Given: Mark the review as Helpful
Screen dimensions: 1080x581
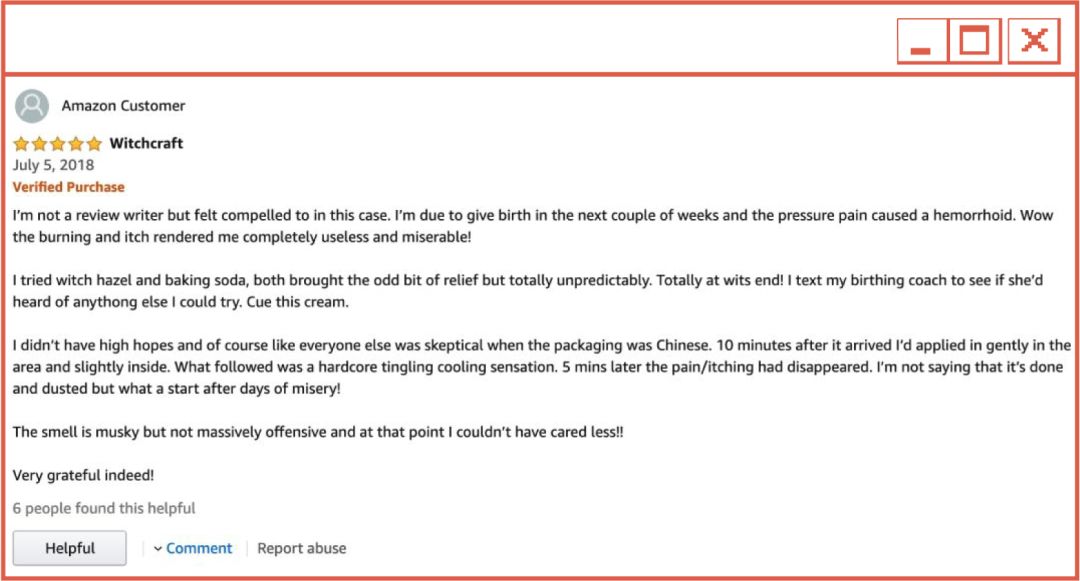Looking at the screenshot, I should tap(70, 548).
